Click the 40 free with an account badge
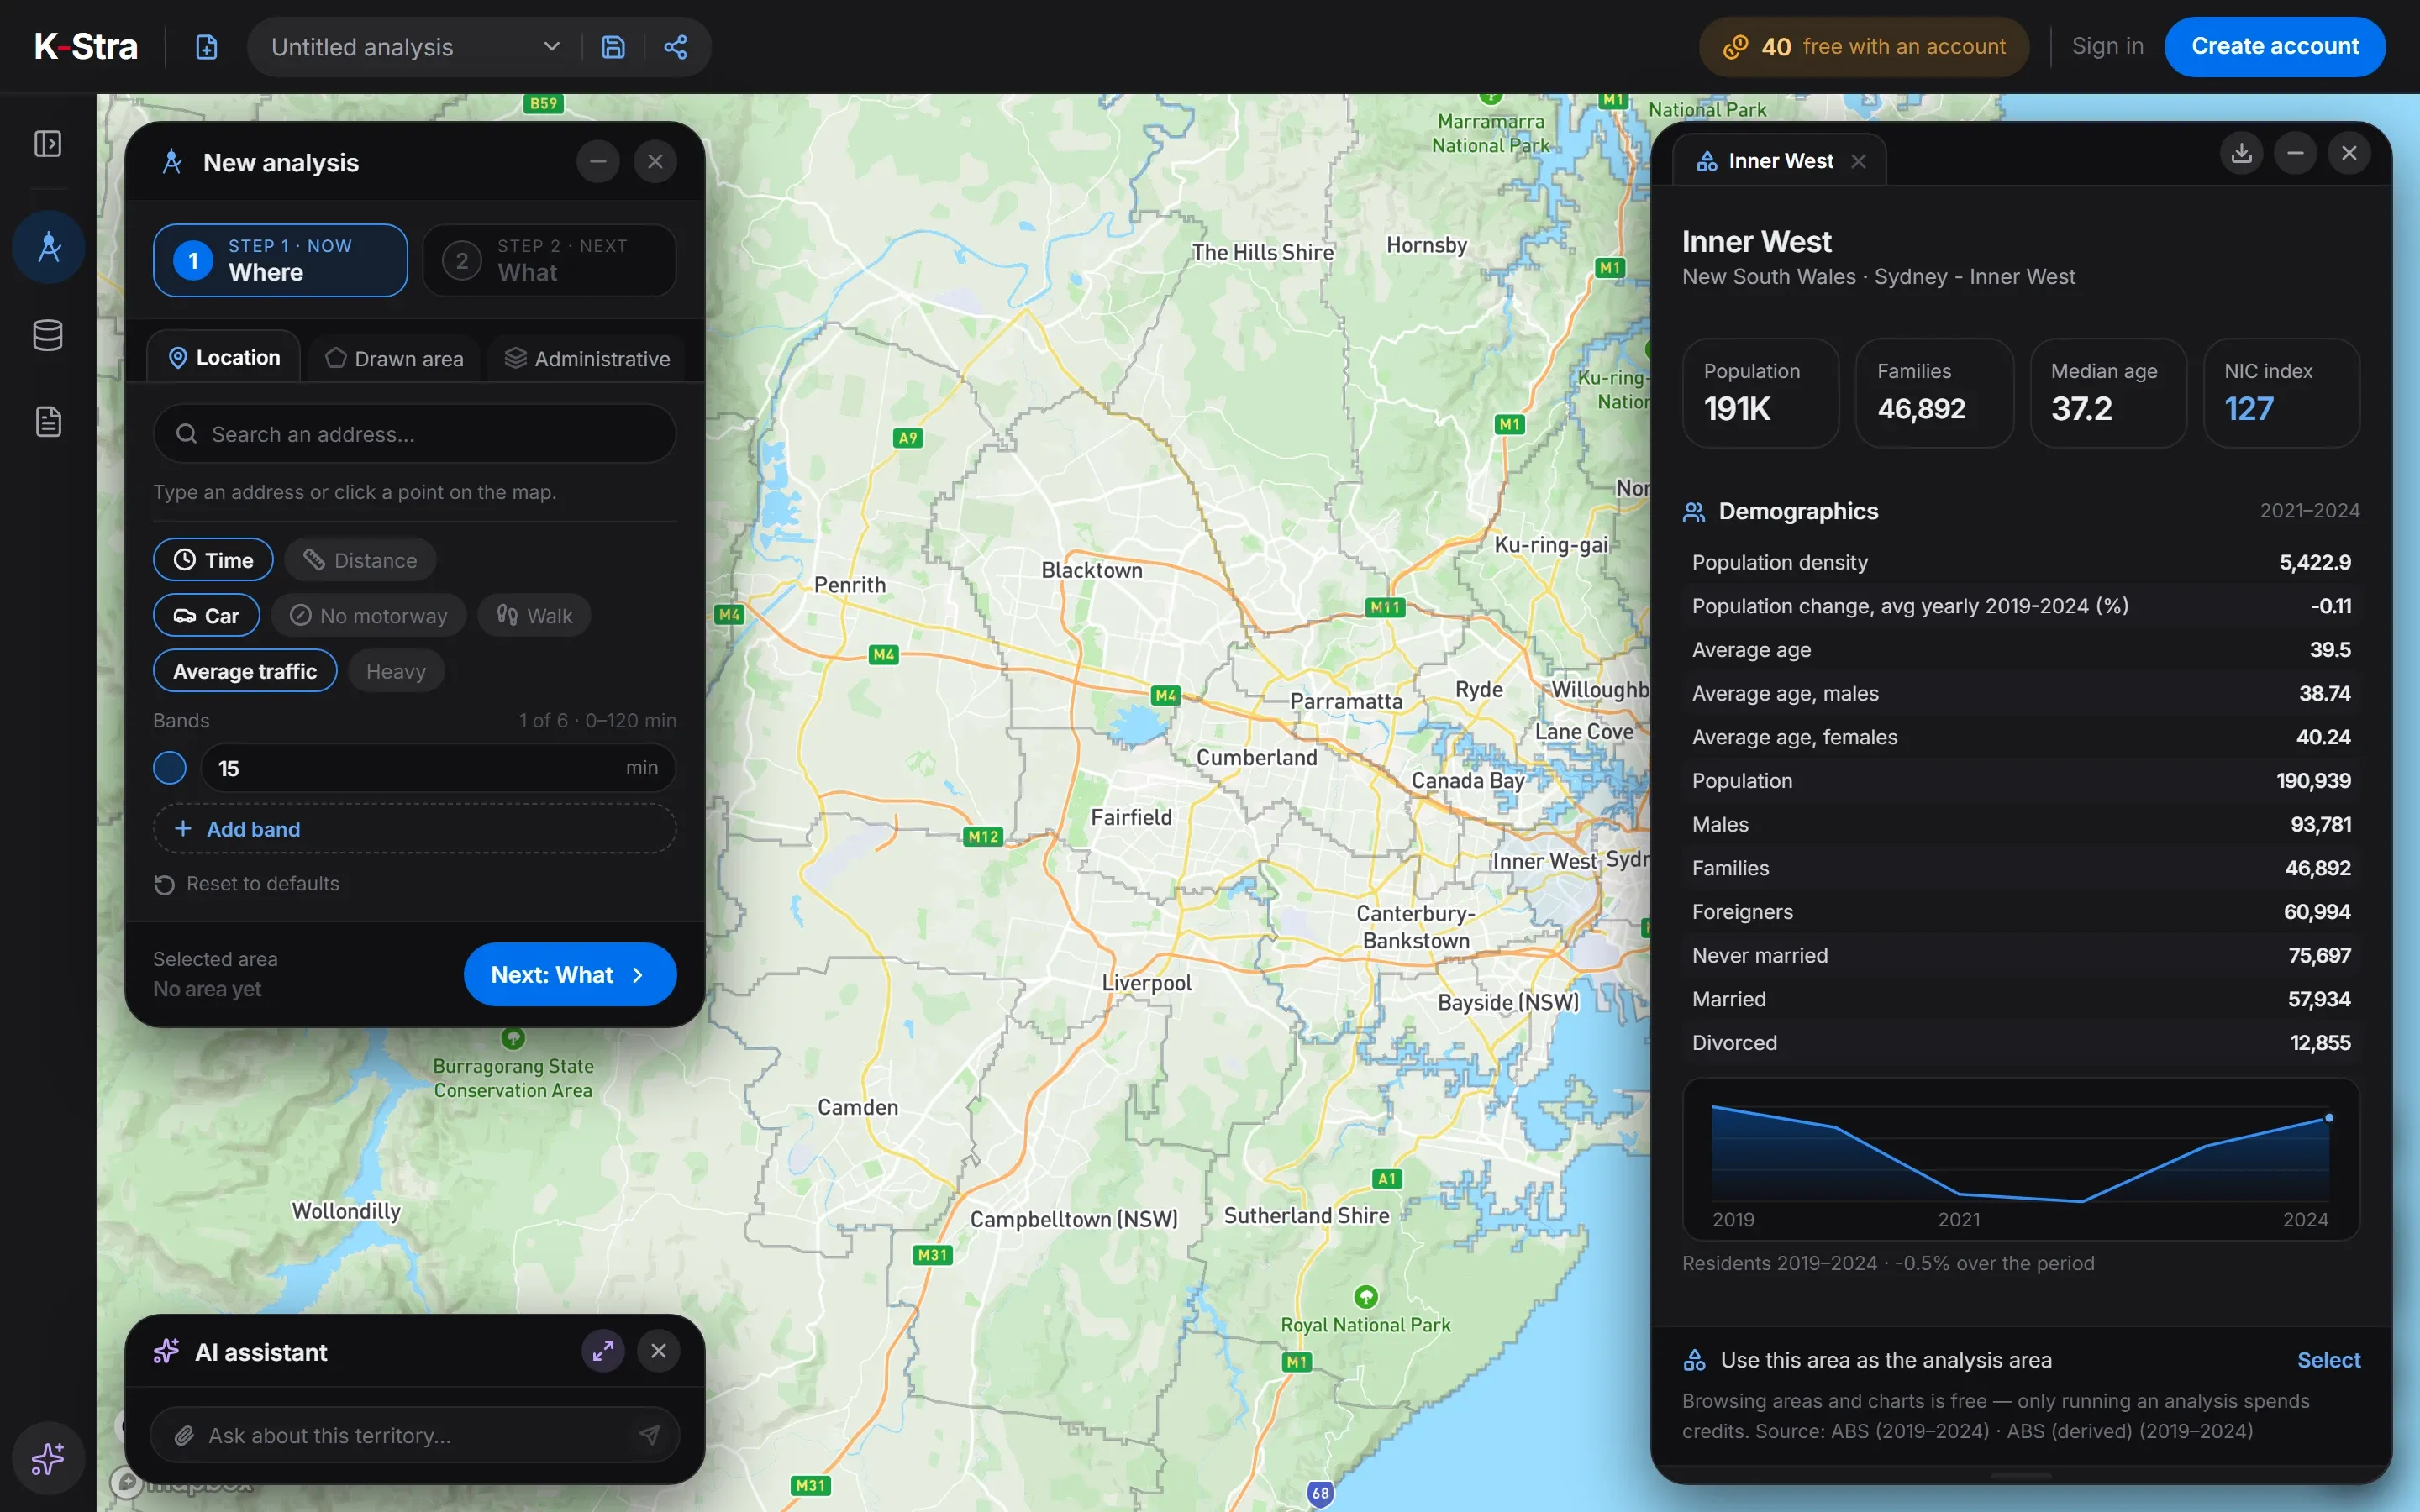The width and height of the screenshot is (2420, 1512). [1864, 47]
